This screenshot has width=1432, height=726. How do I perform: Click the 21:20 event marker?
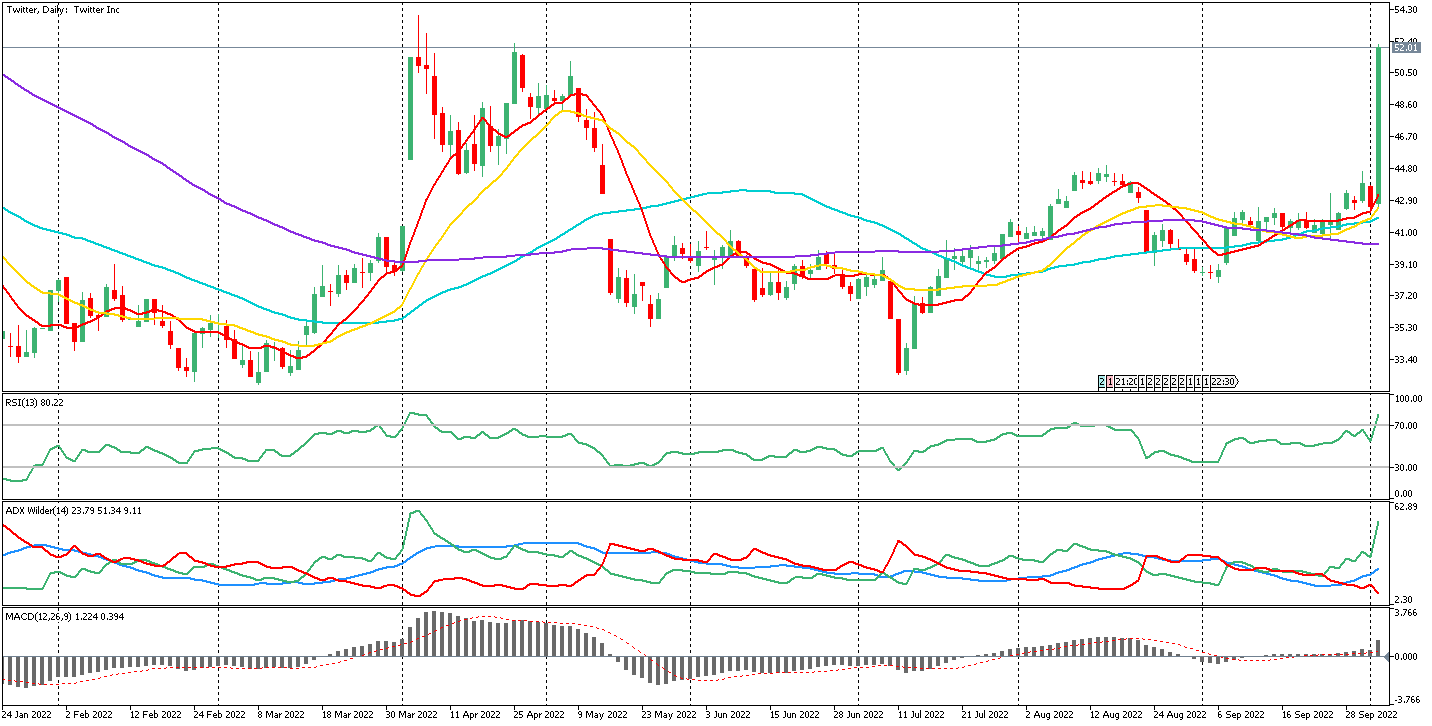(1126, 382)
